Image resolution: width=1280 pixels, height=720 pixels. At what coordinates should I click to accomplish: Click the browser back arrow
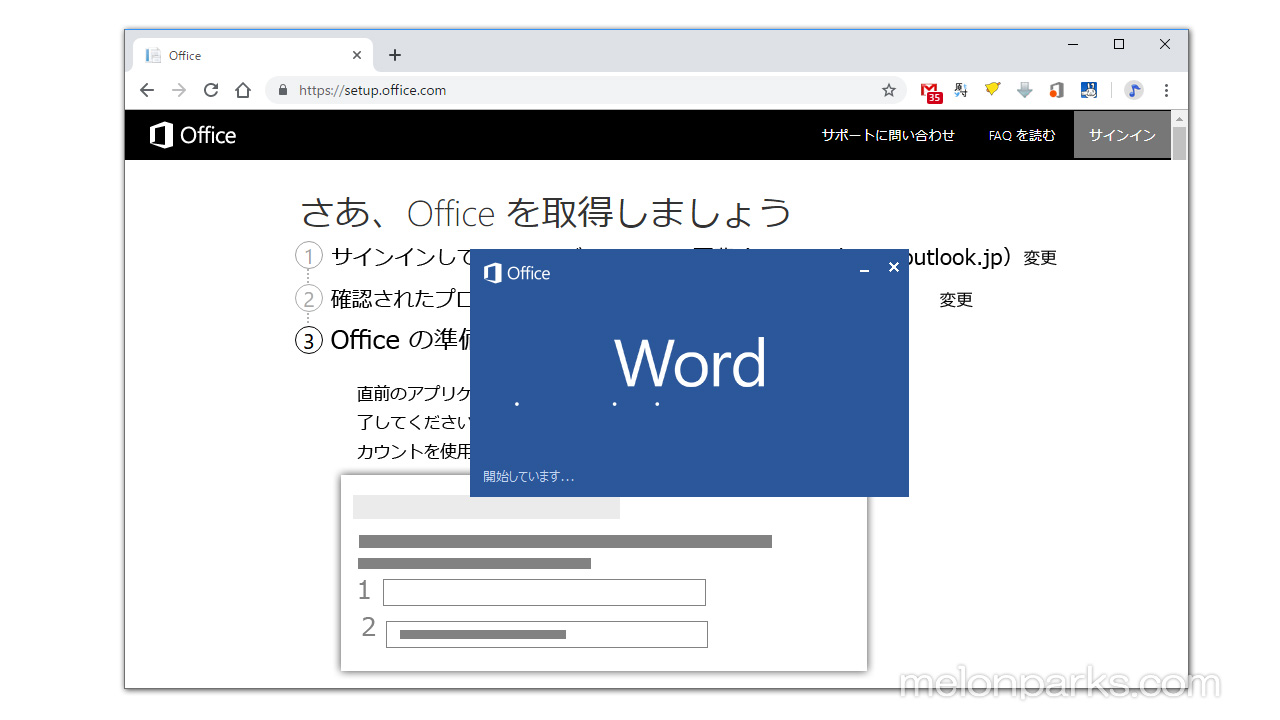click(147, 90)
